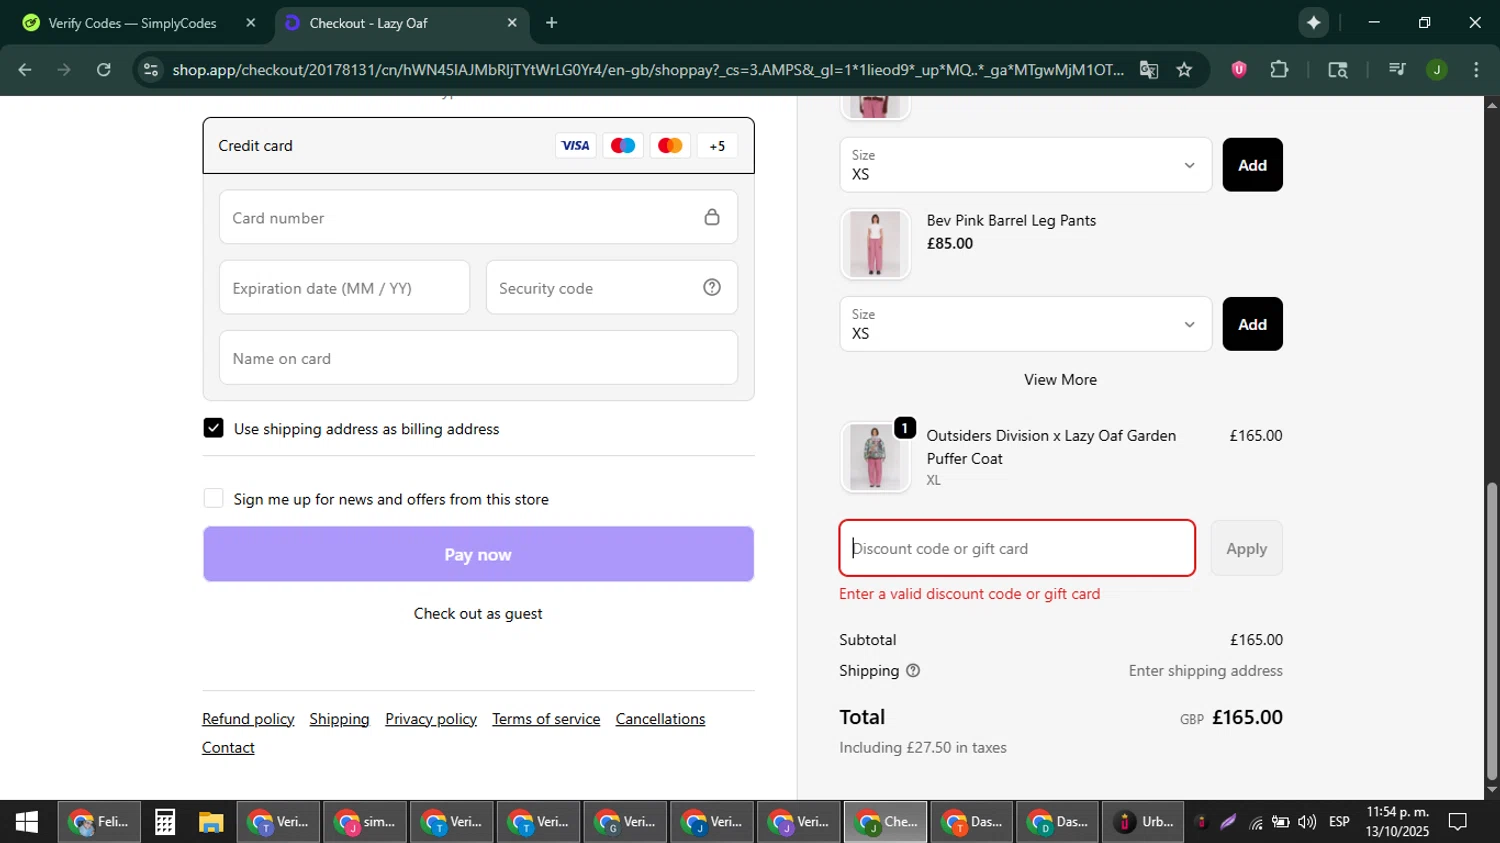Click the ESP language indicator
Viewport: 1500px width, 843px height.
tap(1339, 822)
